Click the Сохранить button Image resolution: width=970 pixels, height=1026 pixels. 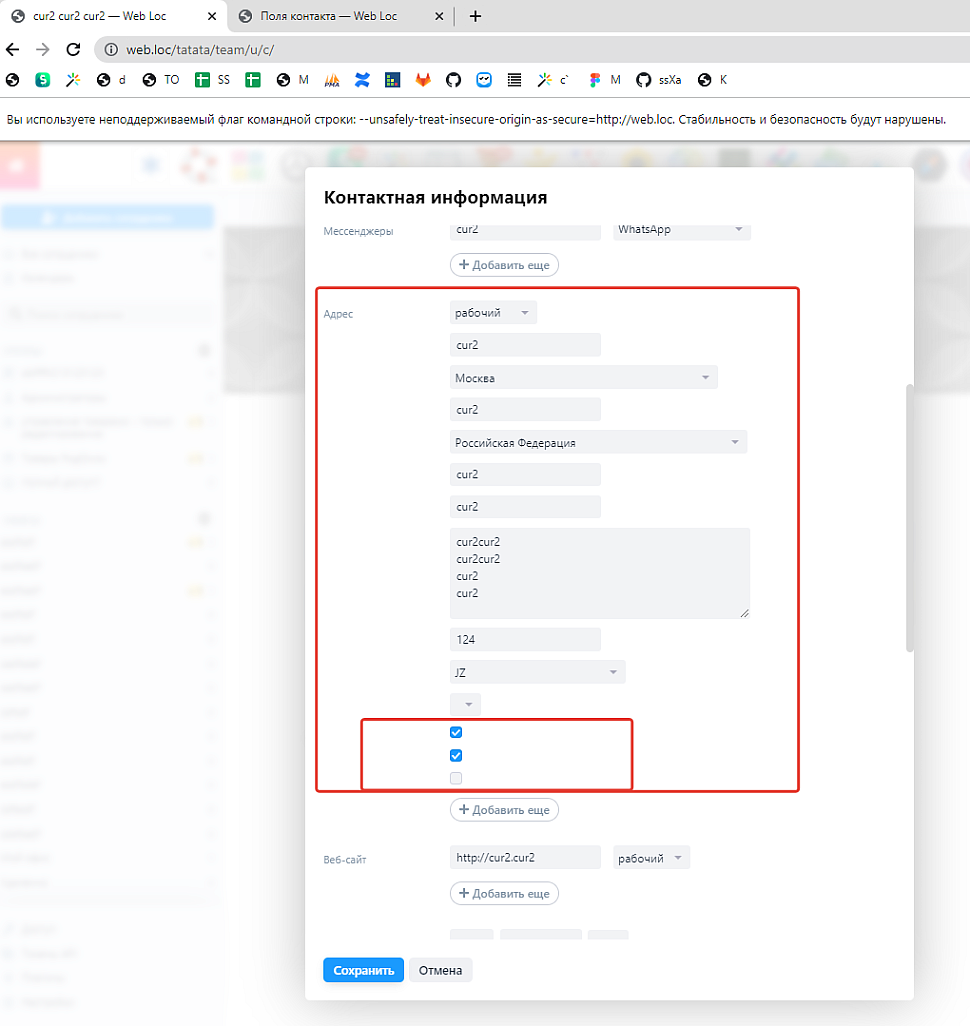click(x=363, y=970)
